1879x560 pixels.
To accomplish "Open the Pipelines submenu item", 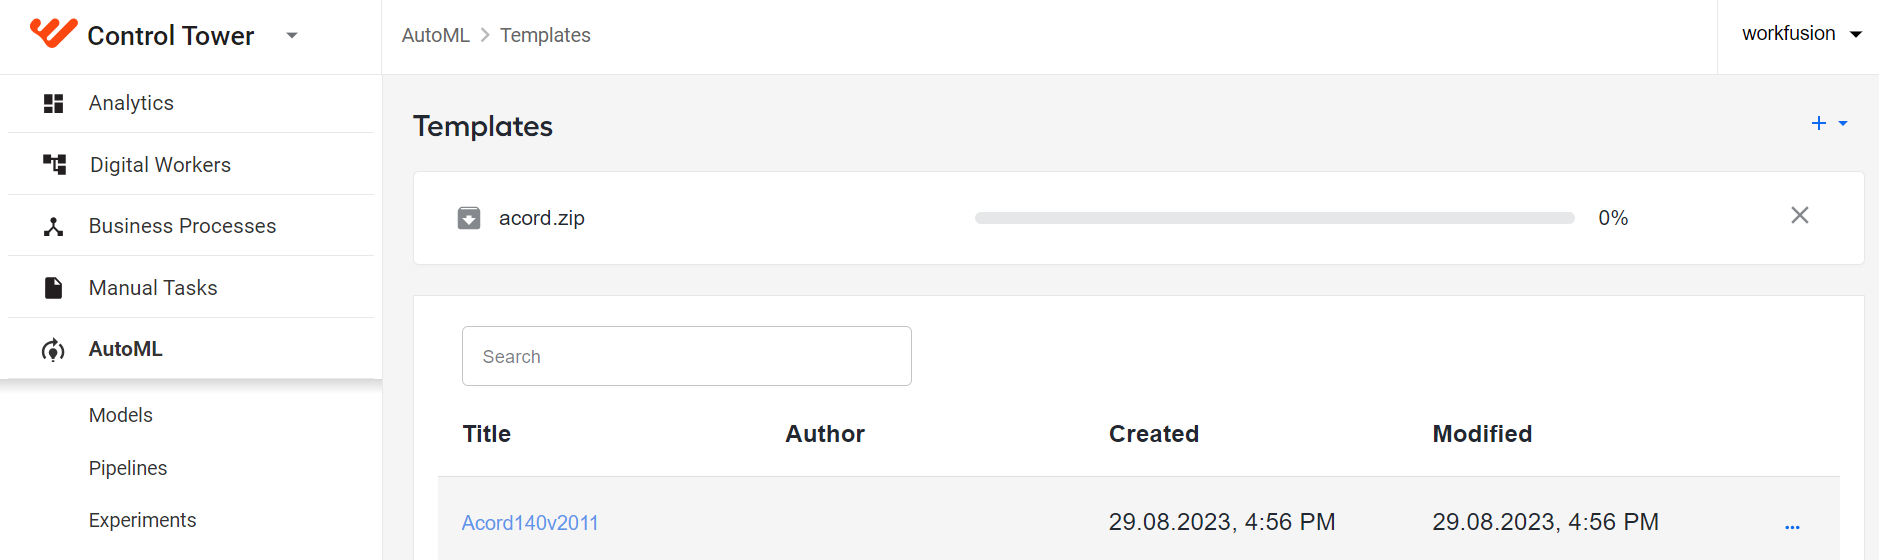I will point(128,468).
